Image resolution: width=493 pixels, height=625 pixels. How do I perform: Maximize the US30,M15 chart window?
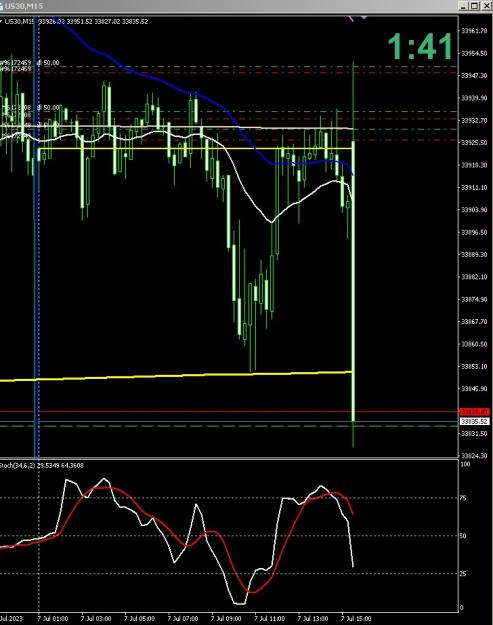point(474,6)
